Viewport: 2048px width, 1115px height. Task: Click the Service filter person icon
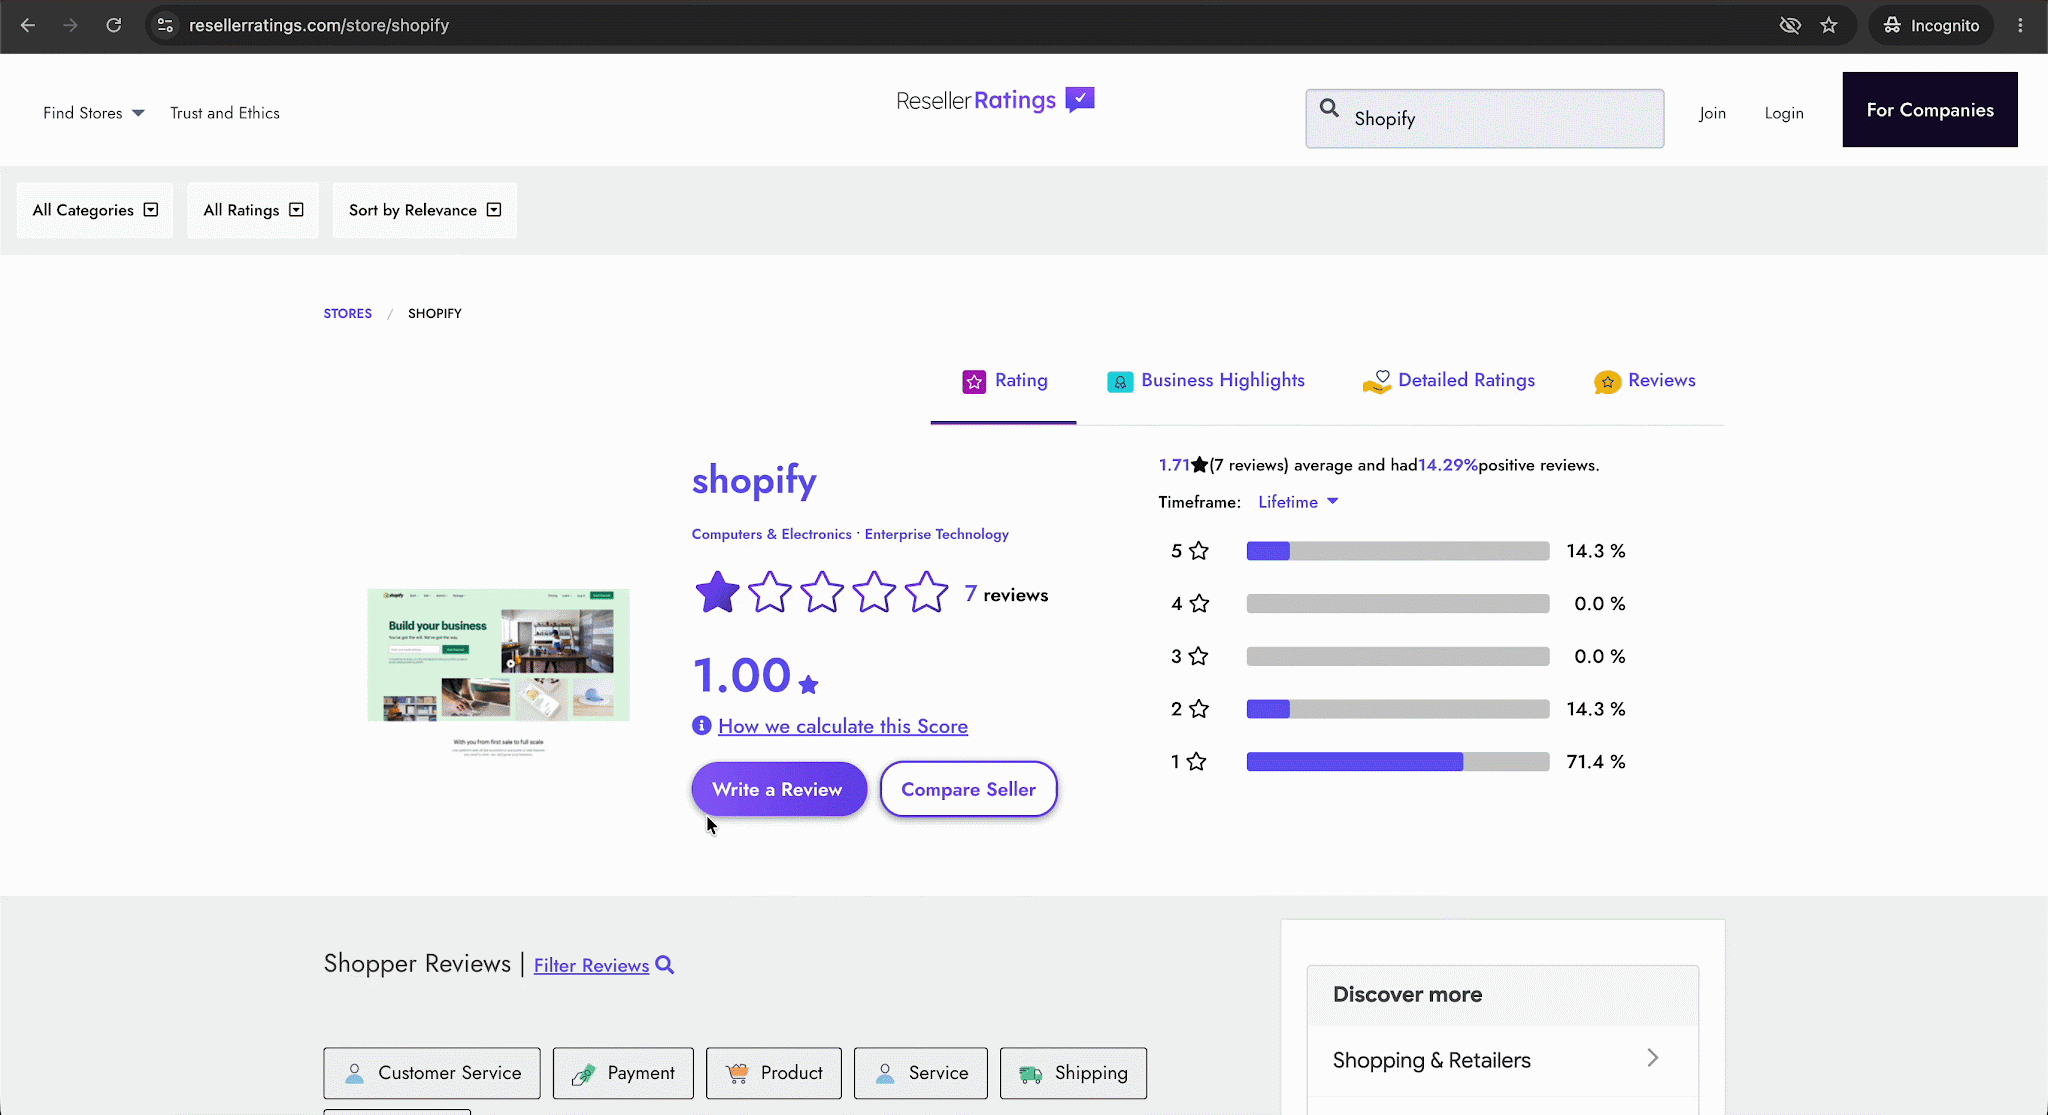[885, 1073]
